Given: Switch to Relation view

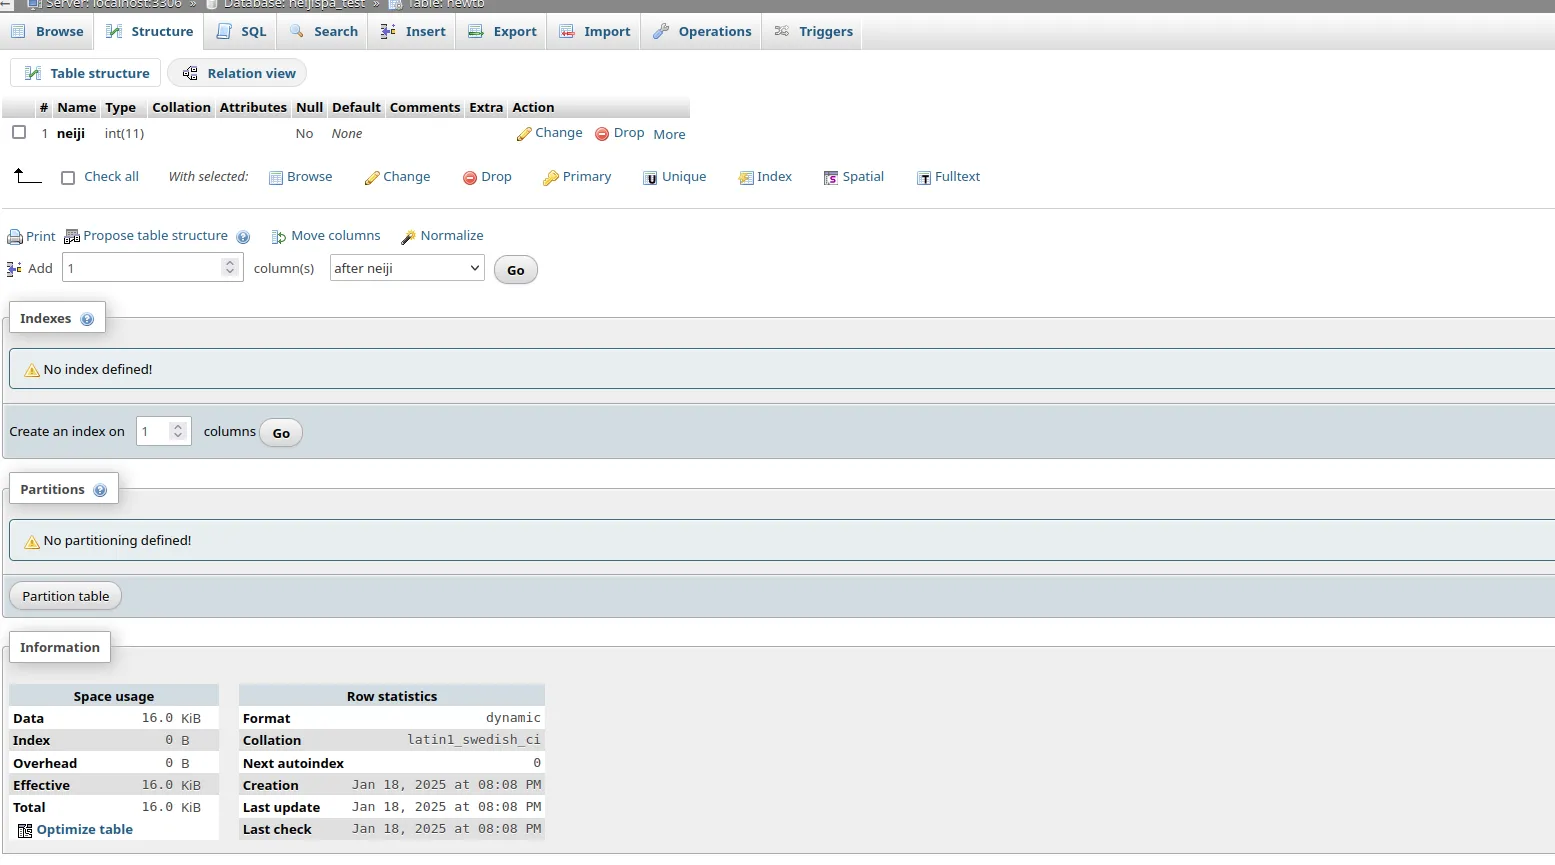Looking at the screenshot, I should click(x=239, y=73).
